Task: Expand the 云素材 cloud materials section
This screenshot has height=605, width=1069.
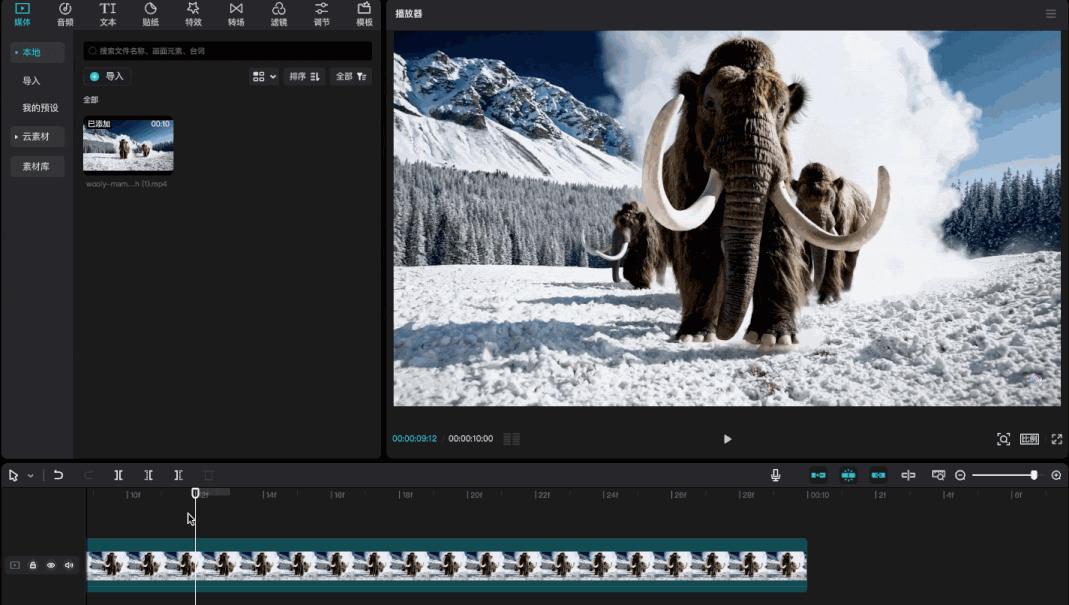Action: [x=36, y=136]
